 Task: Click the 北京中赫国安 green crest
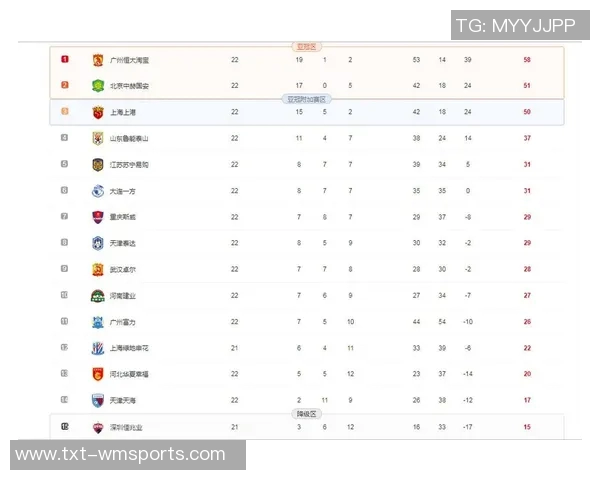tap(97, 86)
